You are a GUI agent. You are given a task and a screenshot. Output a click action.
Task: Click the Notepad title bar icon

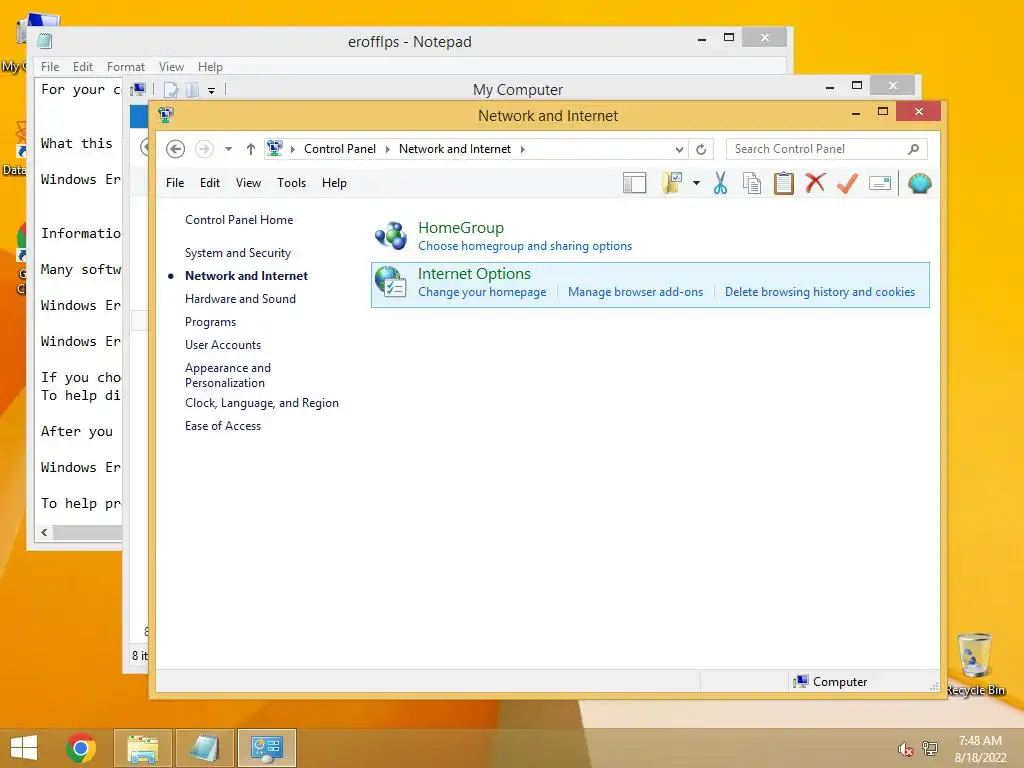[45, 41]
